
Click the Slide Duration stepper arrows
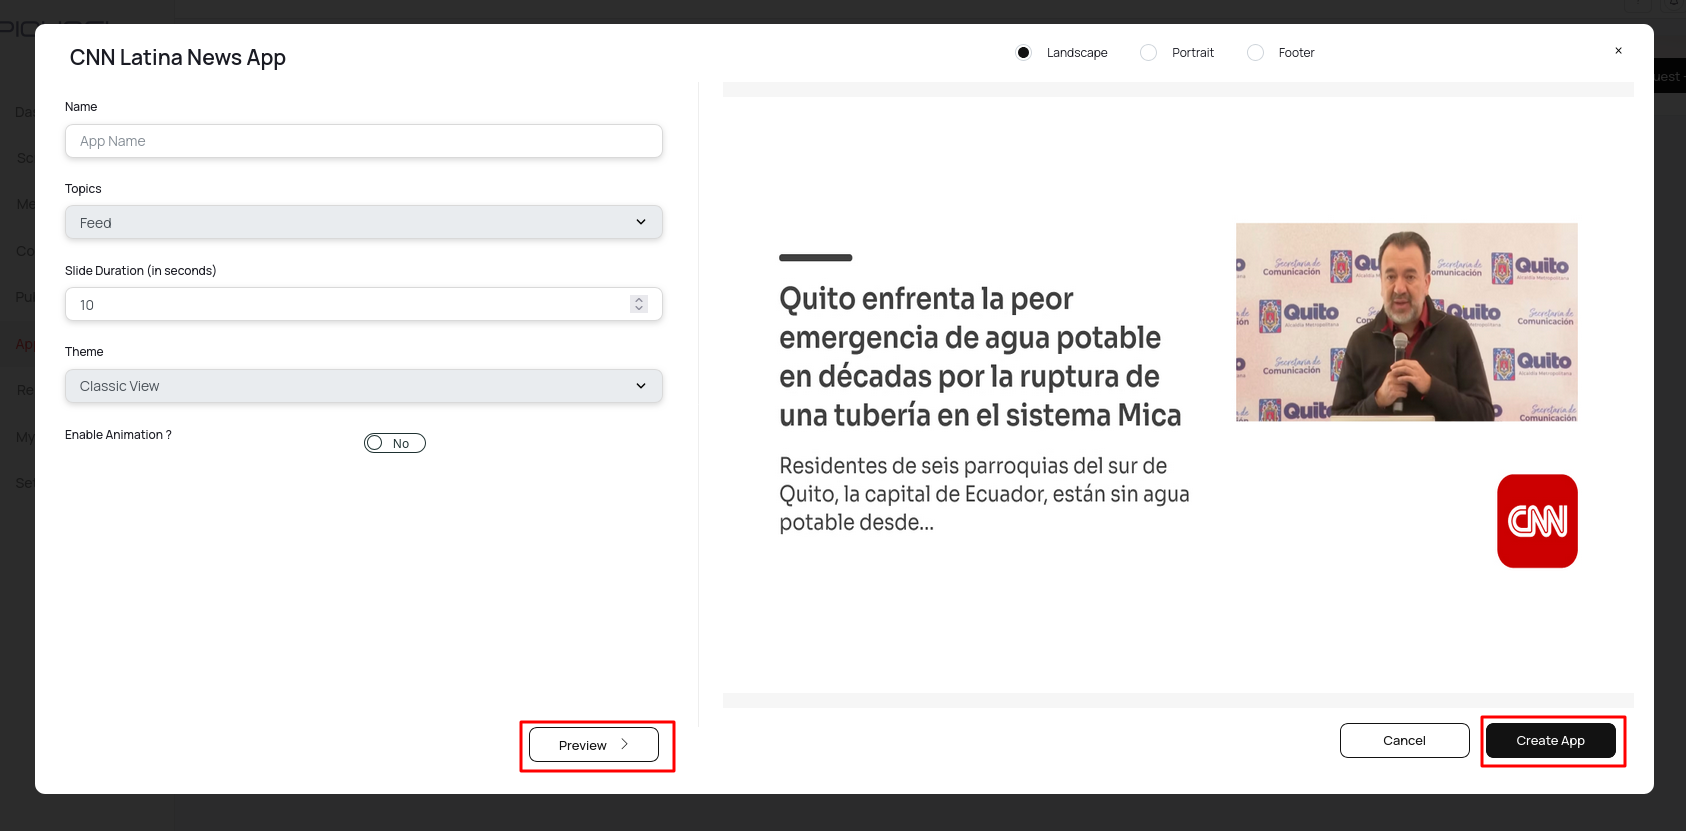tap(639, 304)
